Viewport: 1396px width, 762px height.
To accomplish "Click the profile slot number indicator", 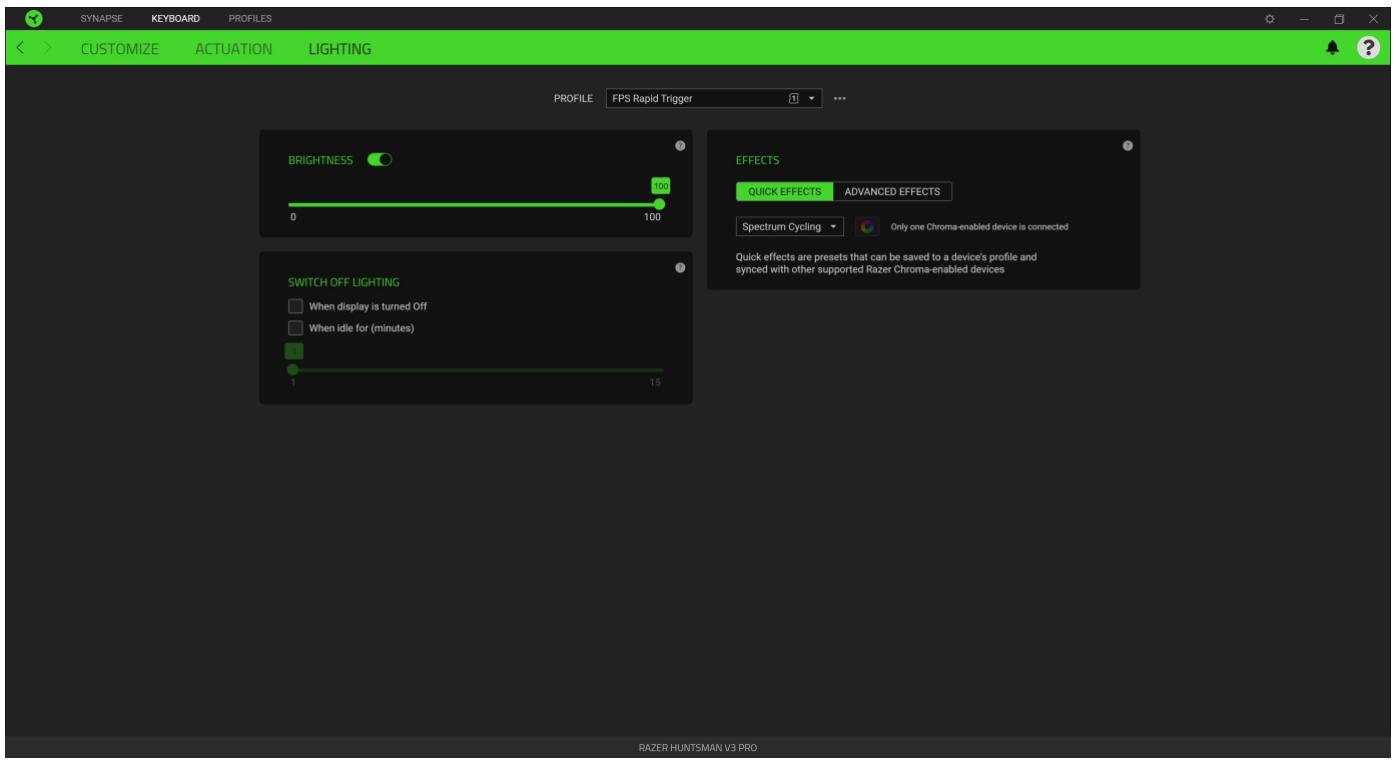I will pos(794,99).
